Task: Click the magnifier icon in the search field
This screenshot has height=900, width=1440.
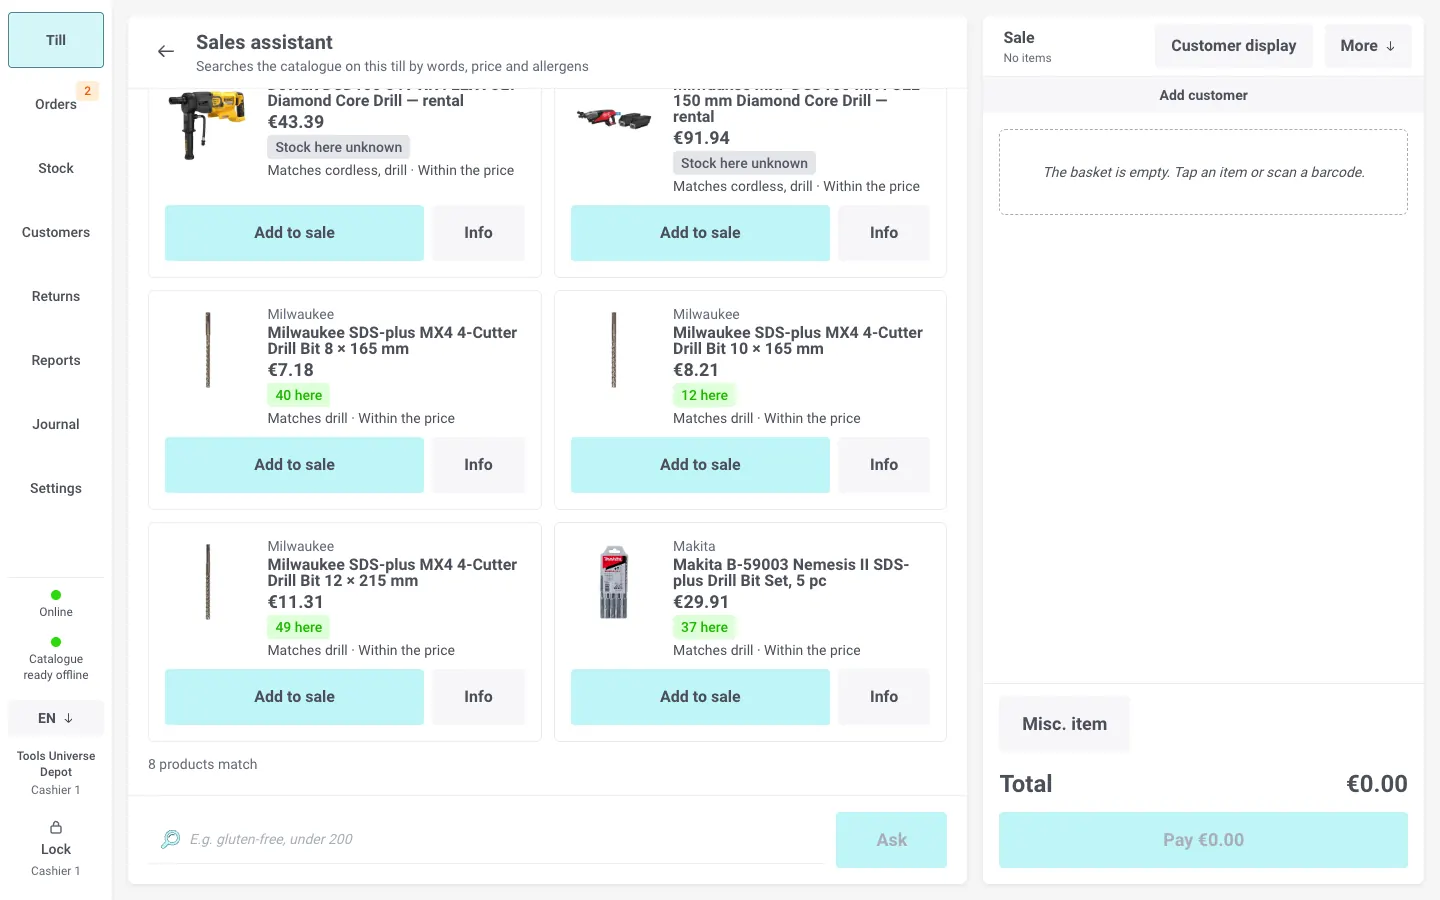Action: [x=171, y=839]
